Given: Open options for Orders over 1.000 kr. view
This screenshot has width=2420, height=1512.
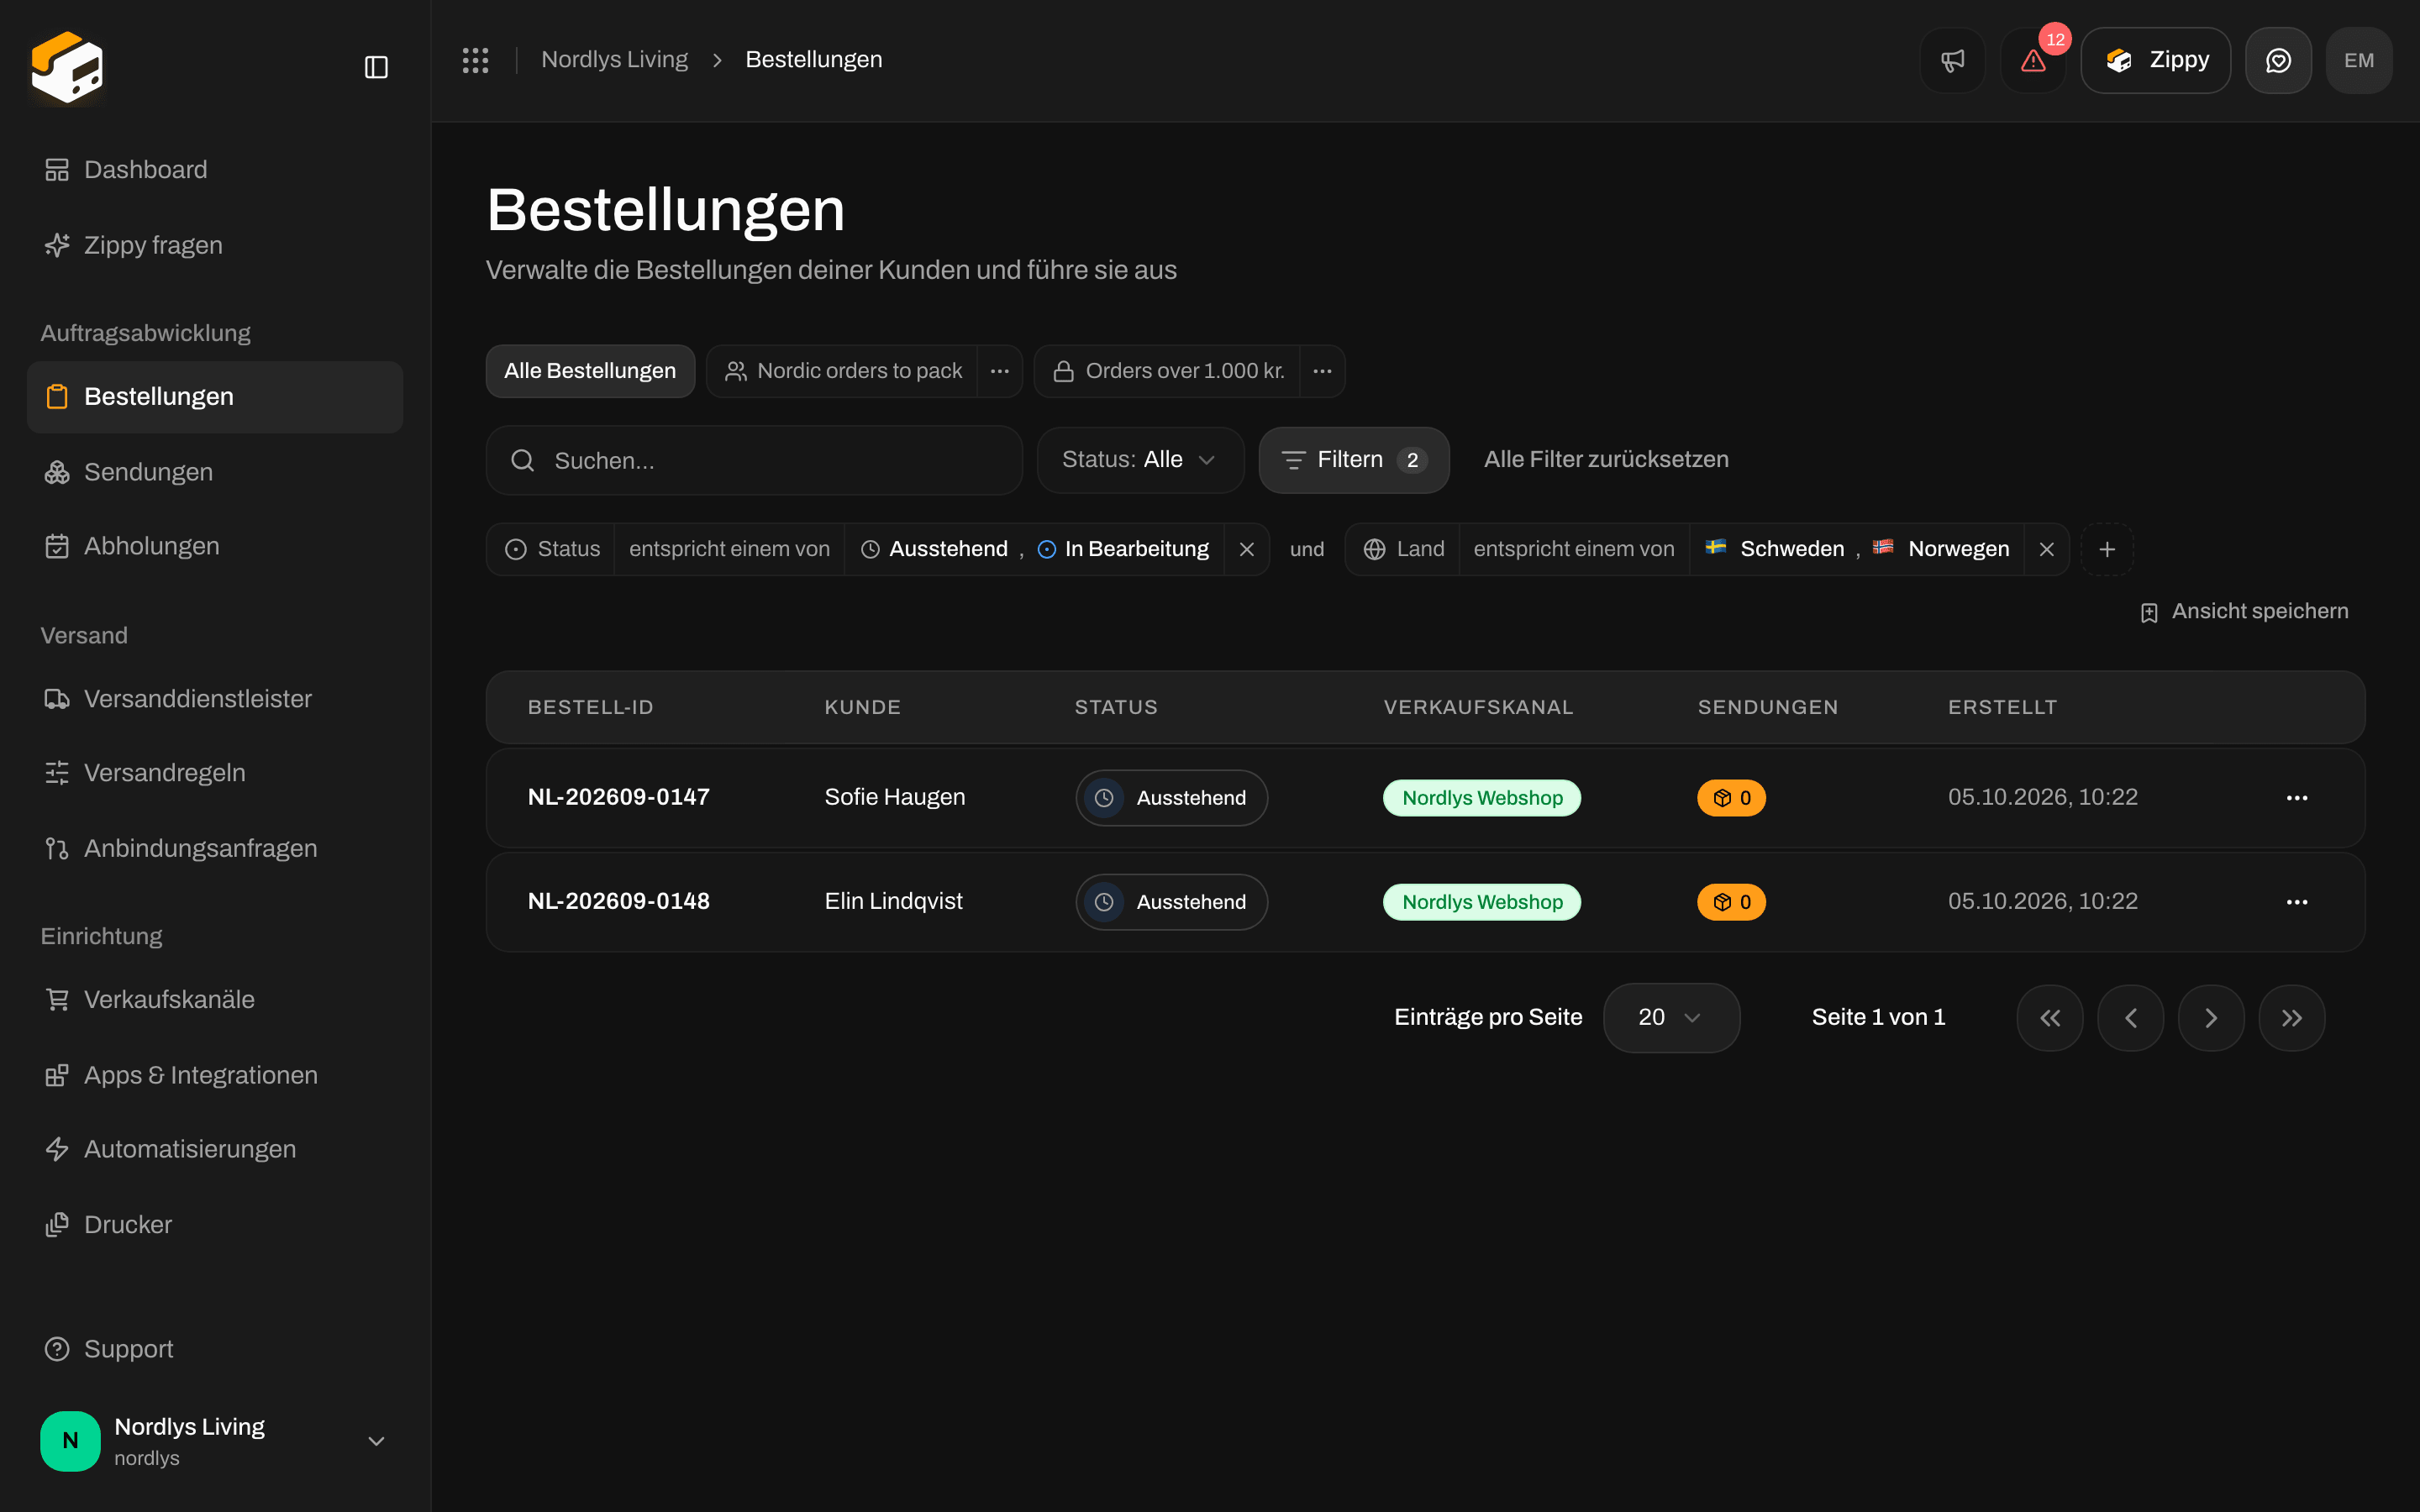Looking at the screenshot, I should pos(1322,371).
